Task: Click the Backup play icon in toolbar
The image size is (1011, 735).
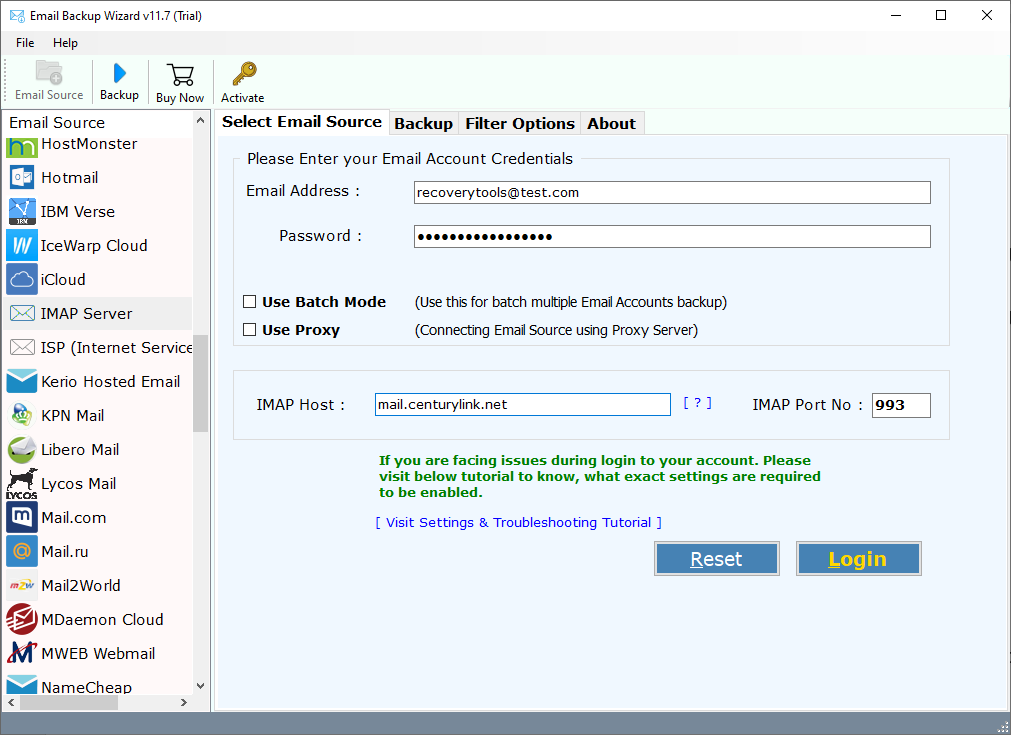Action: tap(119, 74)
